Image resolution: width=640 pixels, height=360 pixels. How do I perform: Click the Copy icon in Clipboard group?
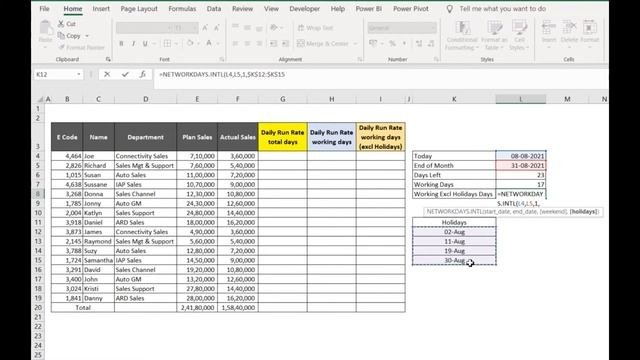[61, 36]
